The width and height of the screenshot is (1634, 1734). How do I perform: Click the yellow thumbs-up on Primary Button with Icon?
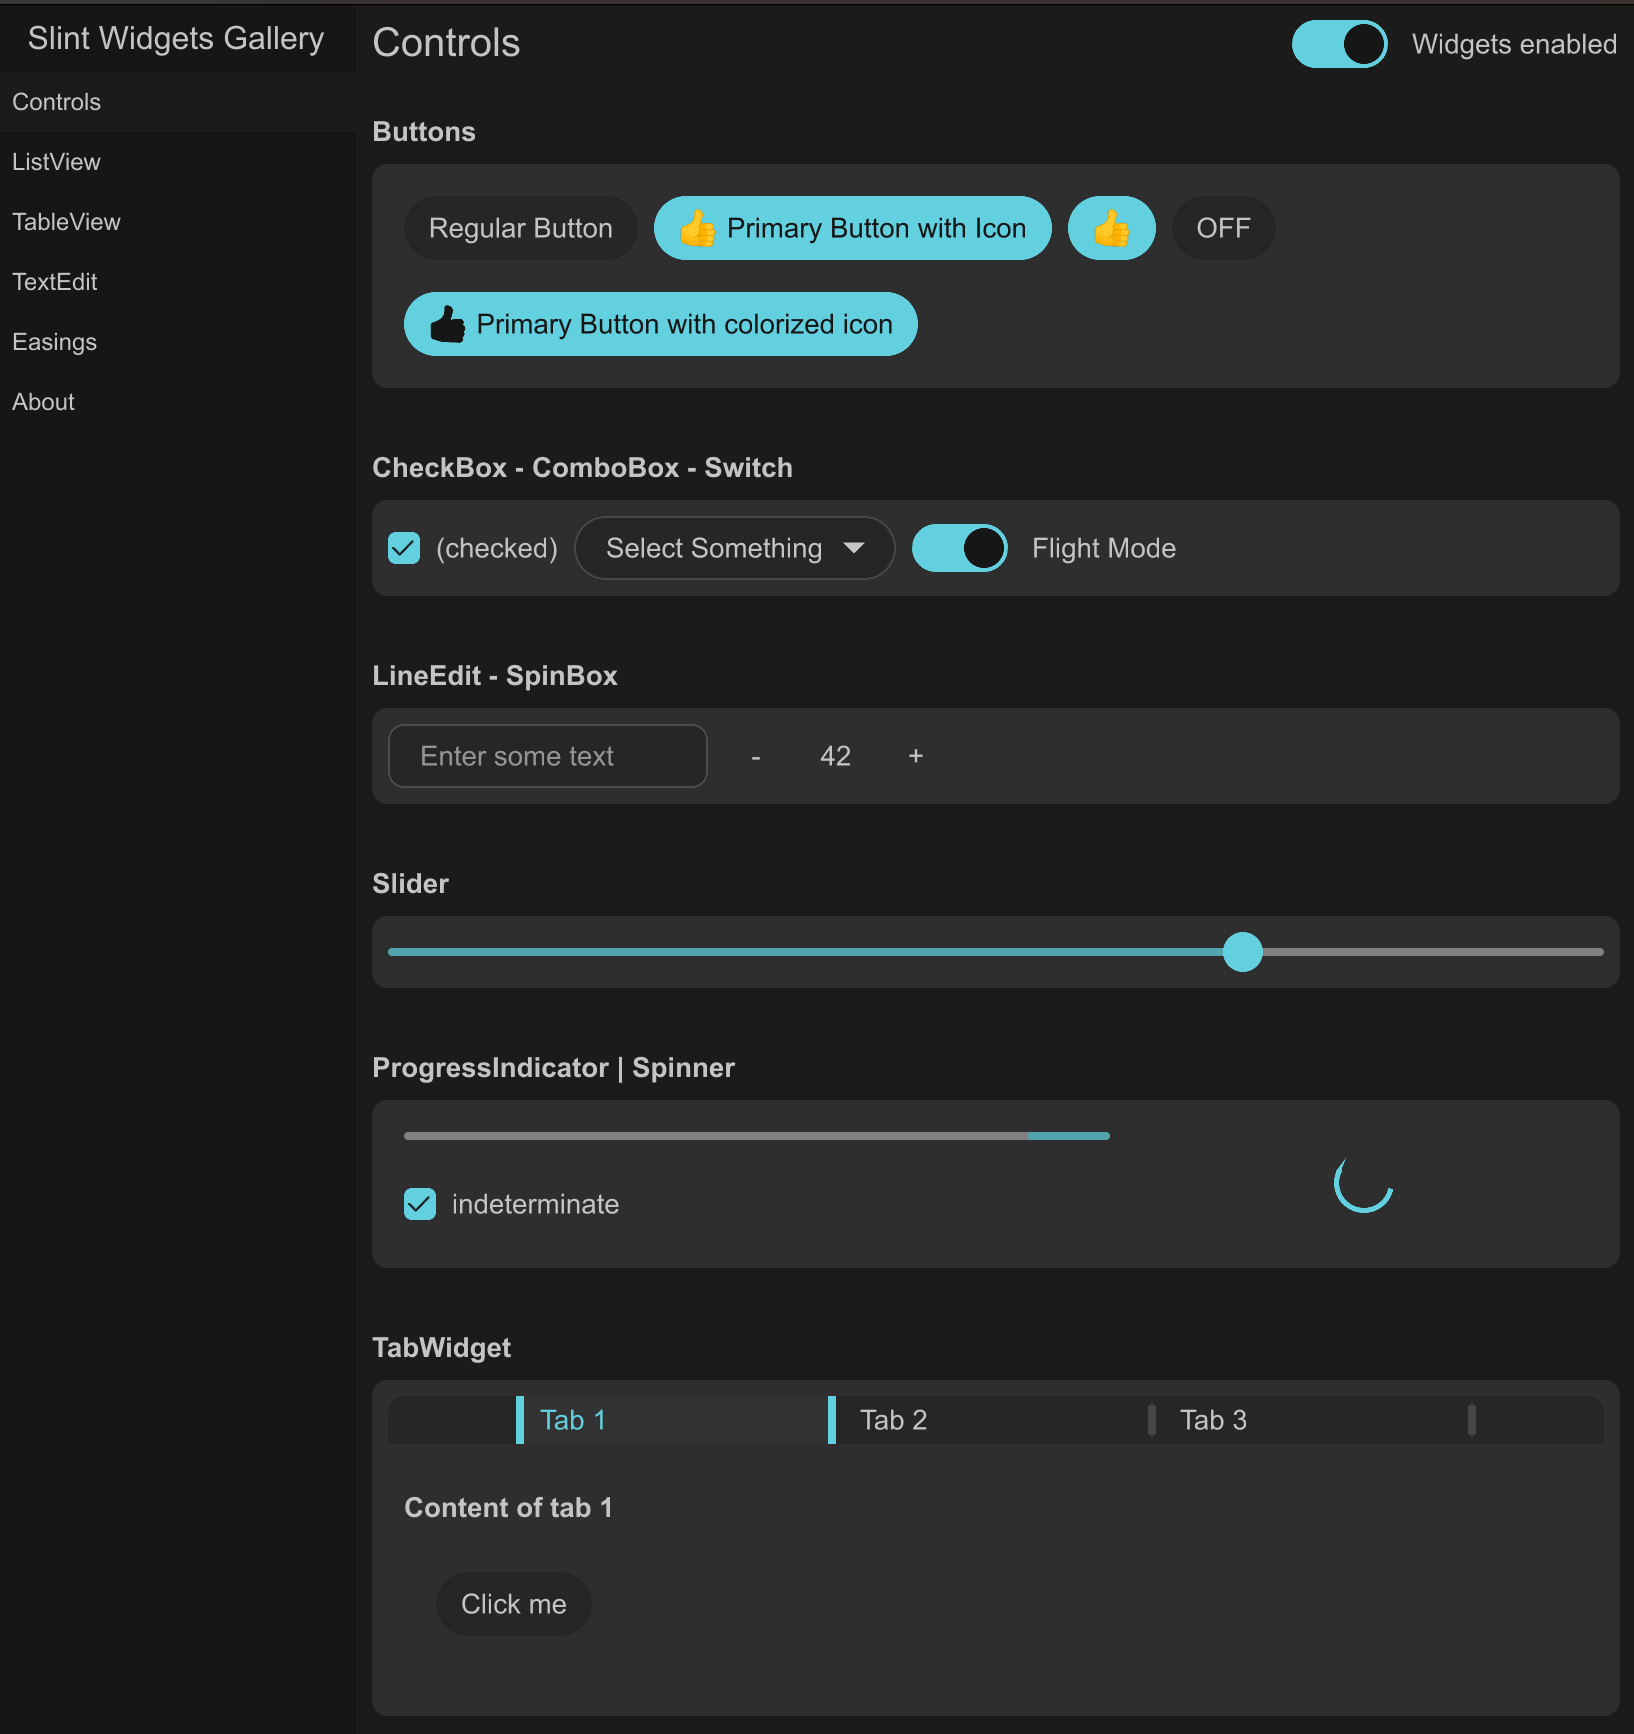[697, 229]
